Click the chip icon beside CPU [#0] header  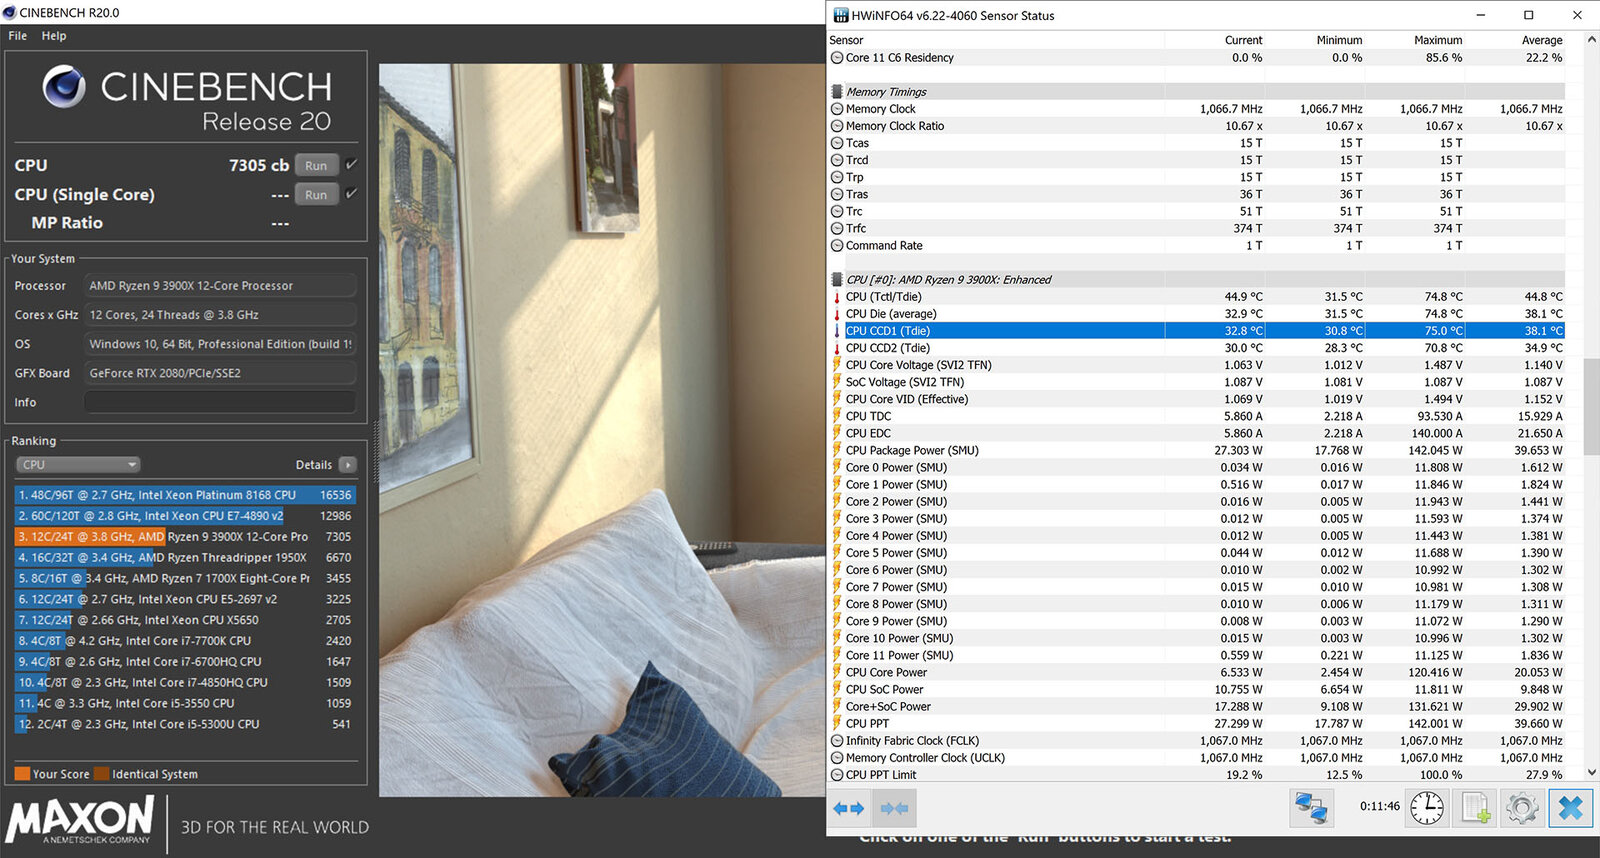pyautogui.click(x=837, y=280)
